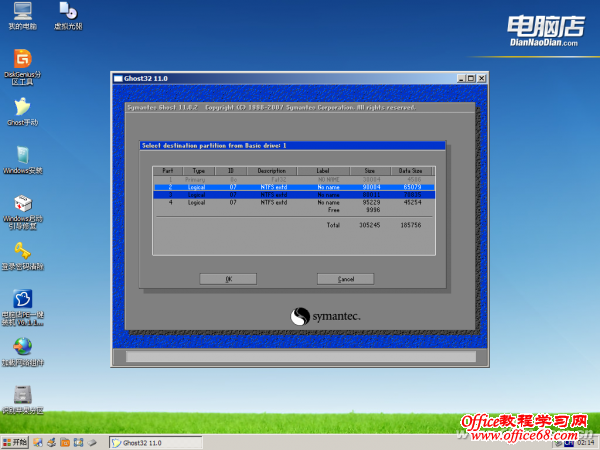Click the Ghost32 window title bar icon

pyautogui.click(x=118, y=78)
